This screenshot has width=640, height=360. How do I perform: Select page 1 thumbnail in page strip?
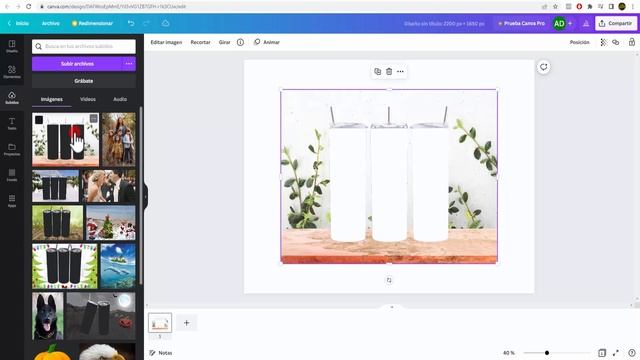pos(160,323)
